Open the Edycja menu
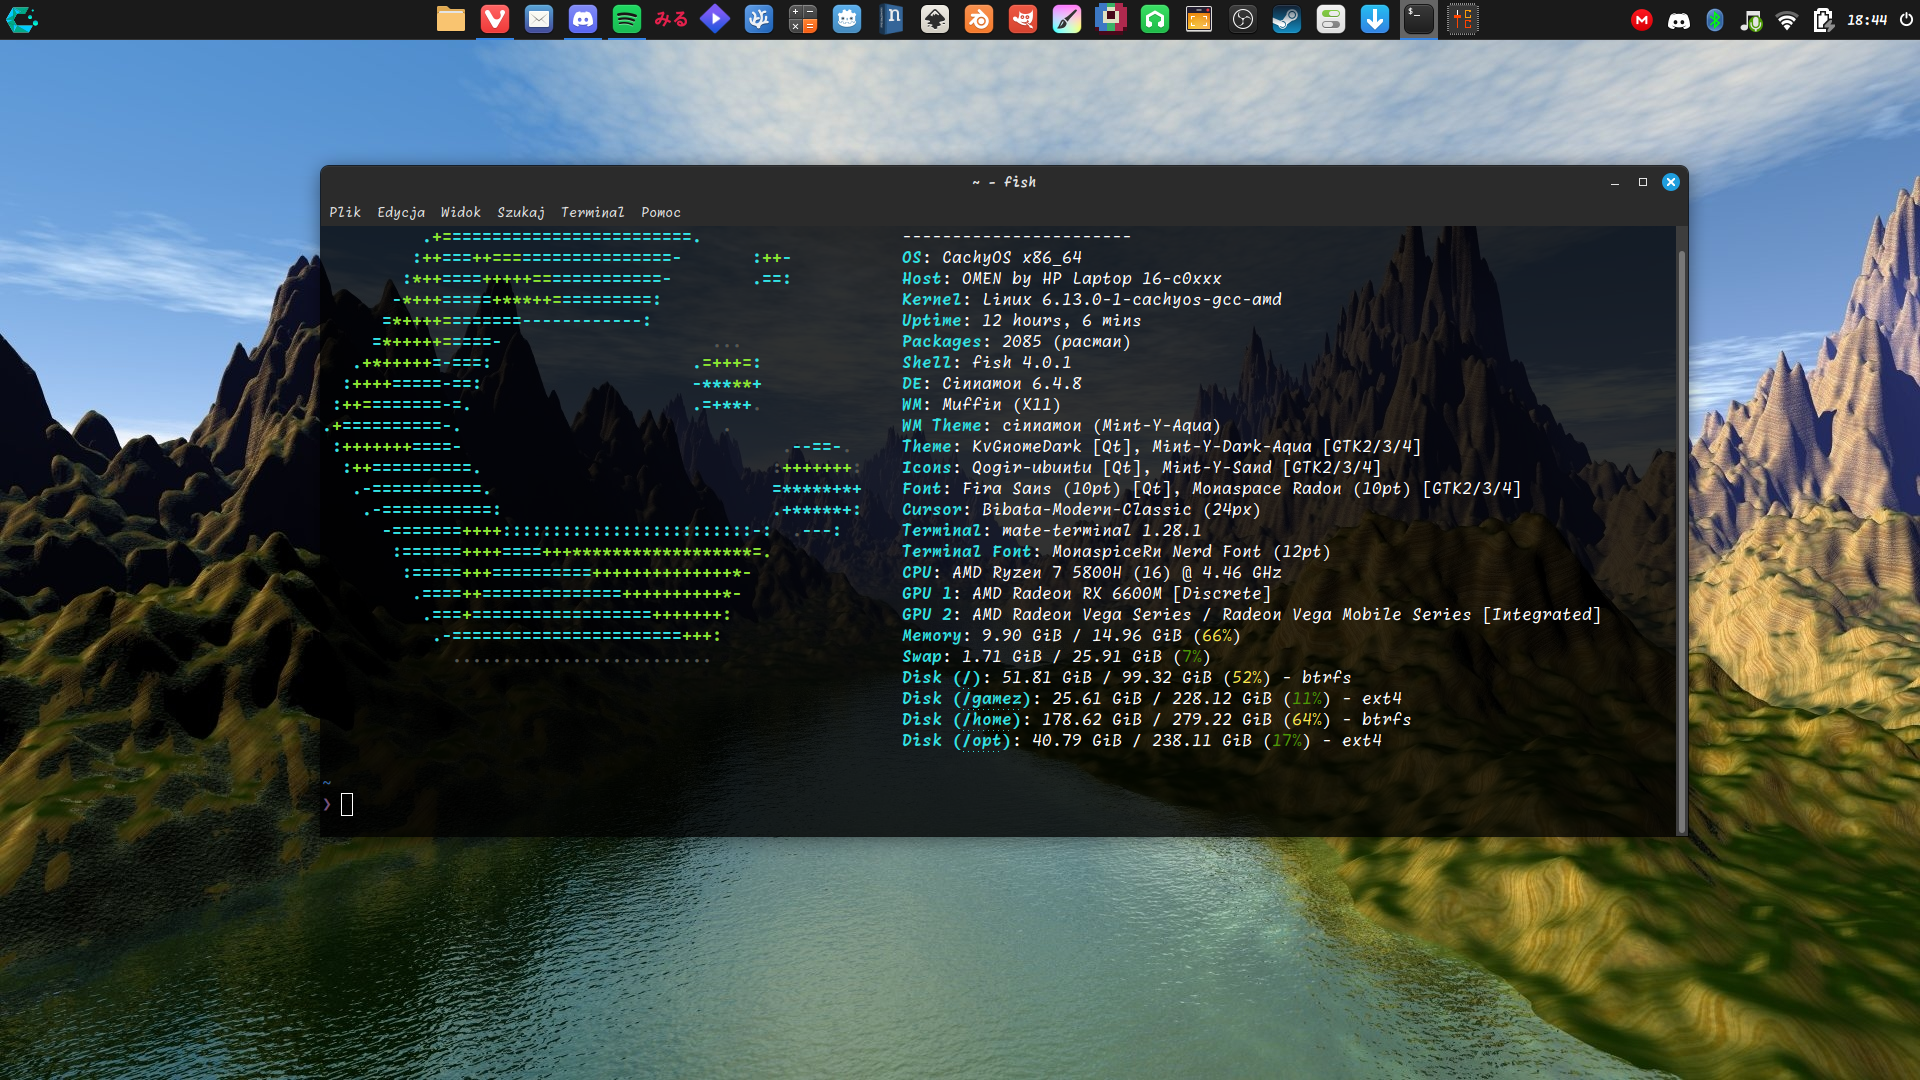 pos(400,212)
